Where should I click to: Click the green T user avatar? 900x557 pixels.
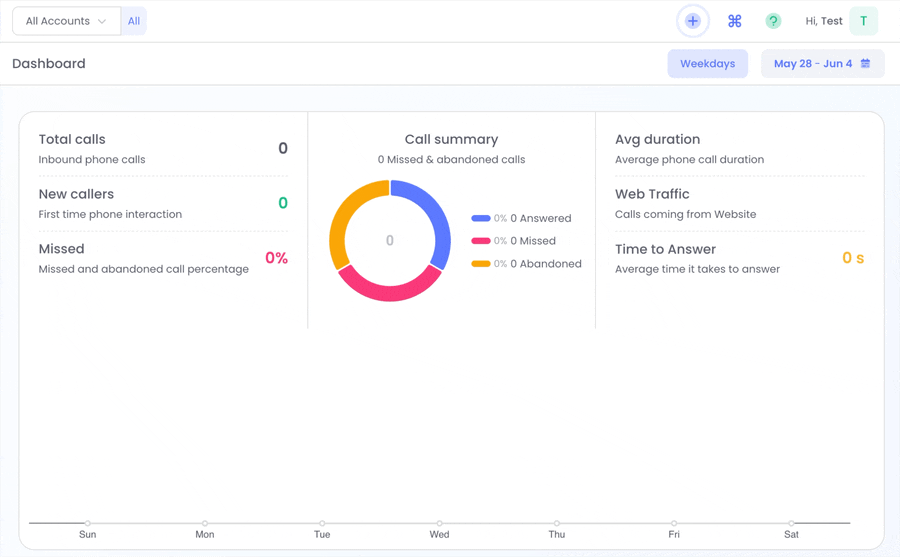(x=863, y=21)
